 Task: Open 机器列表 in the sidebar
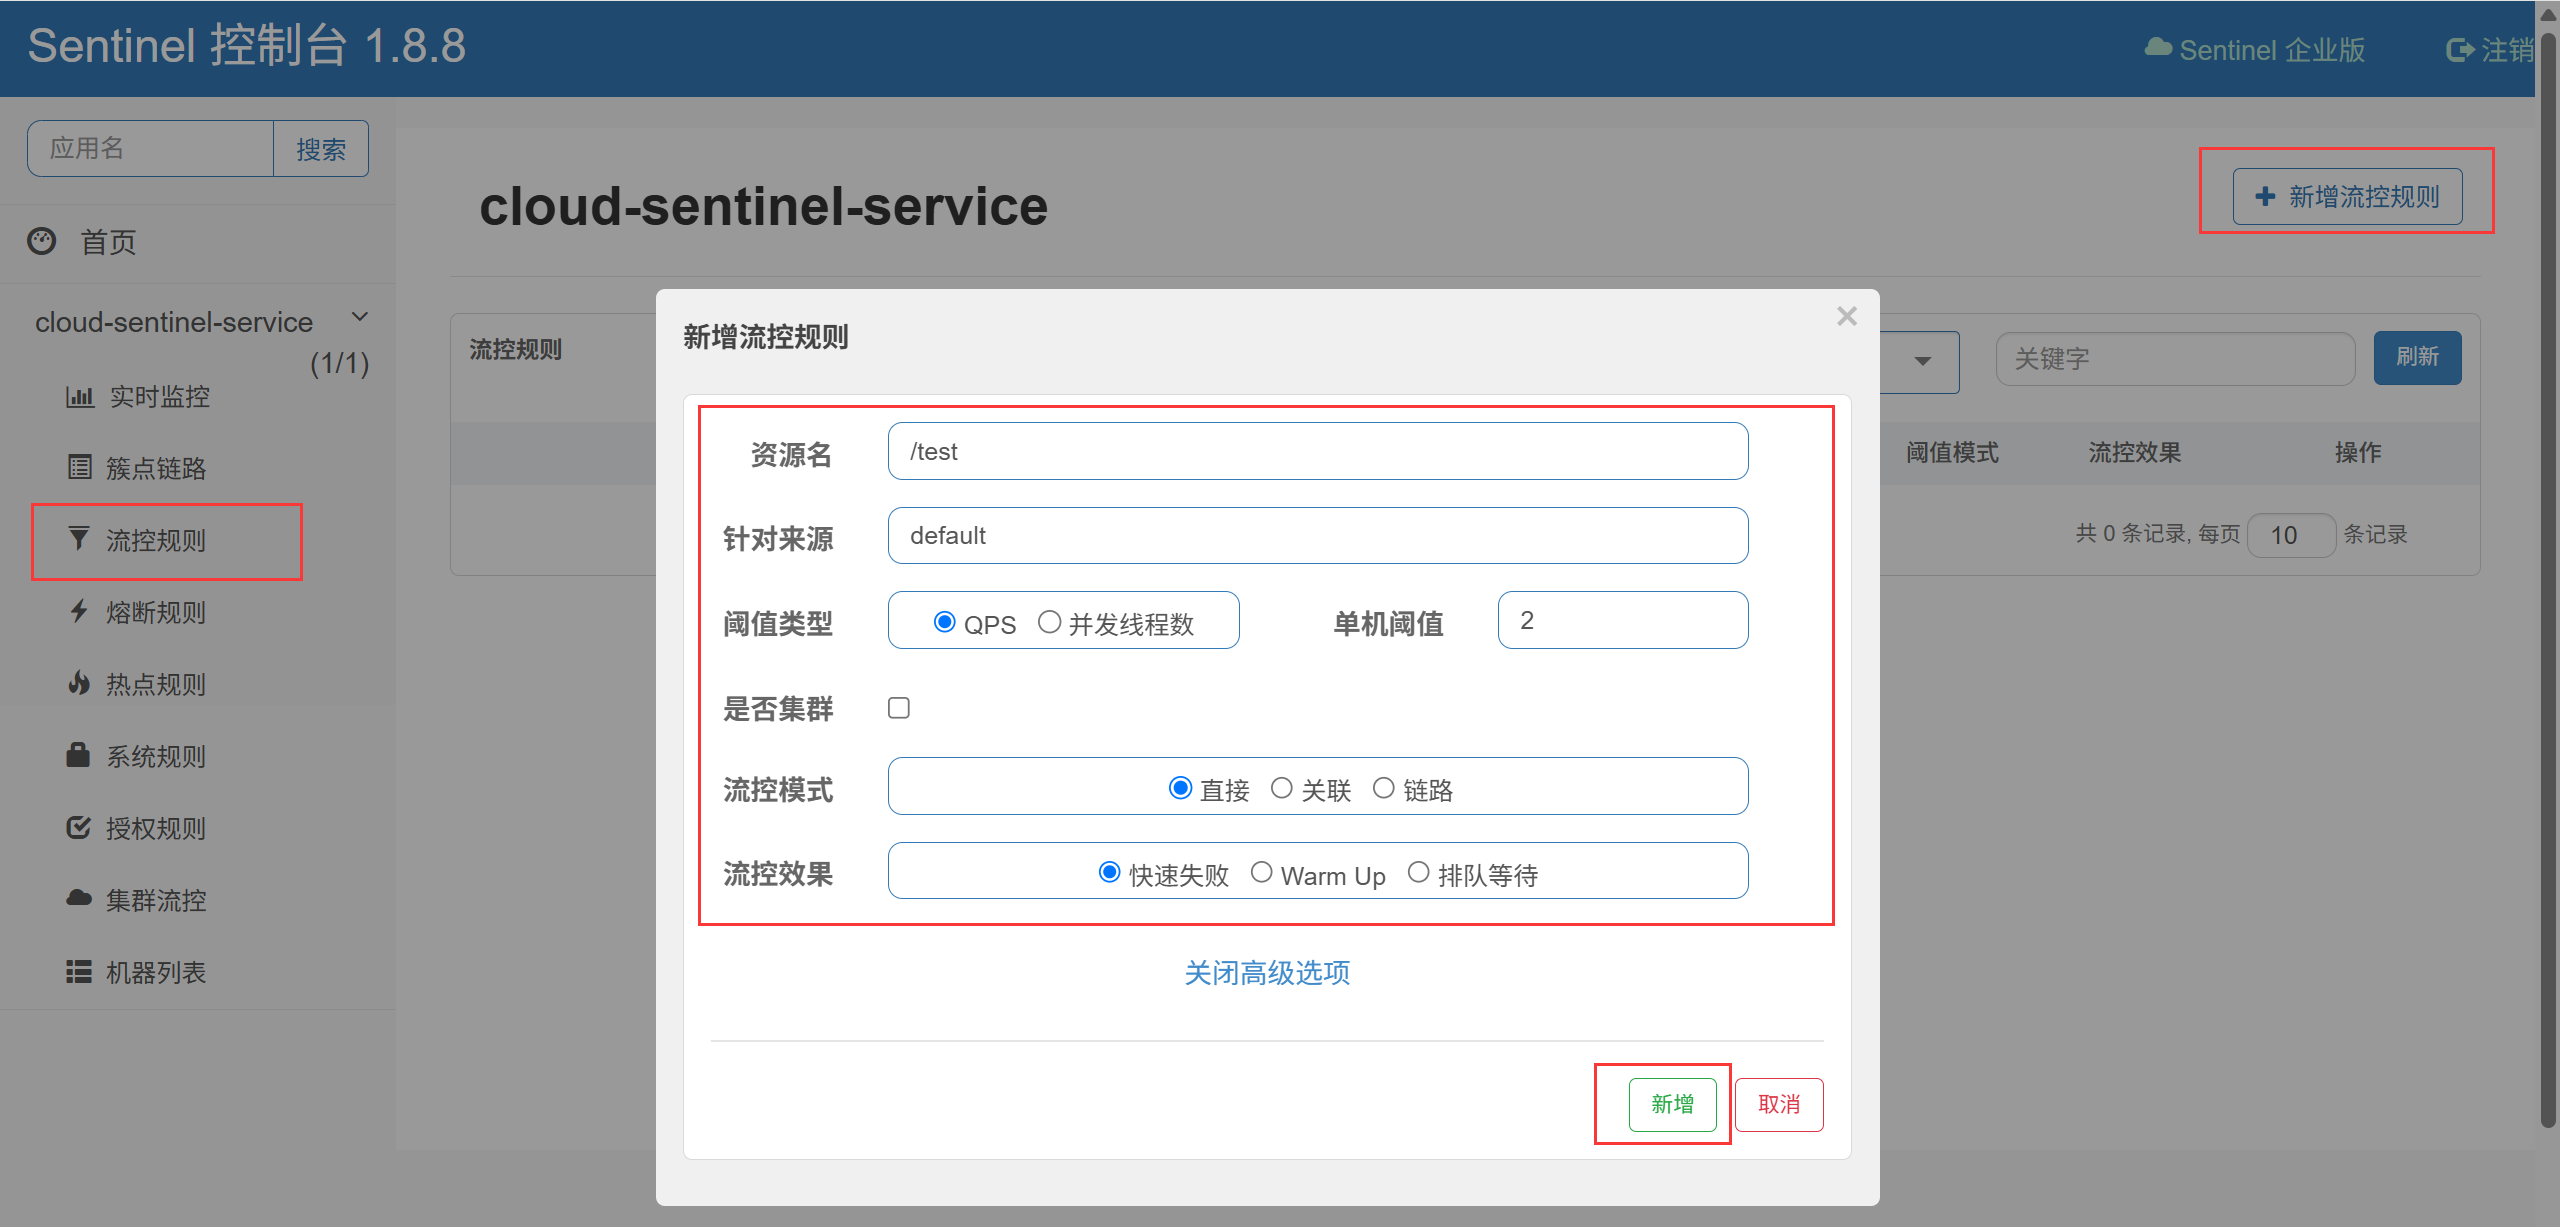(155, 972)
